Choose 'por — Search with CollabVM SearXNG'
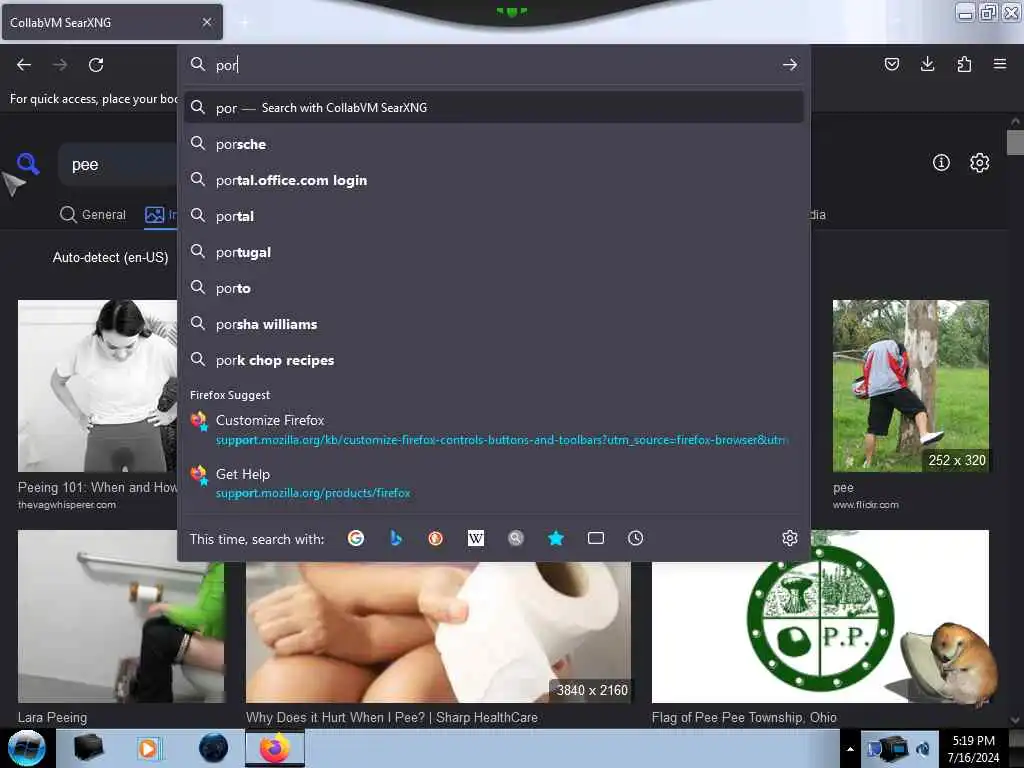This screenshot has height=768, width=1024. 494,108
